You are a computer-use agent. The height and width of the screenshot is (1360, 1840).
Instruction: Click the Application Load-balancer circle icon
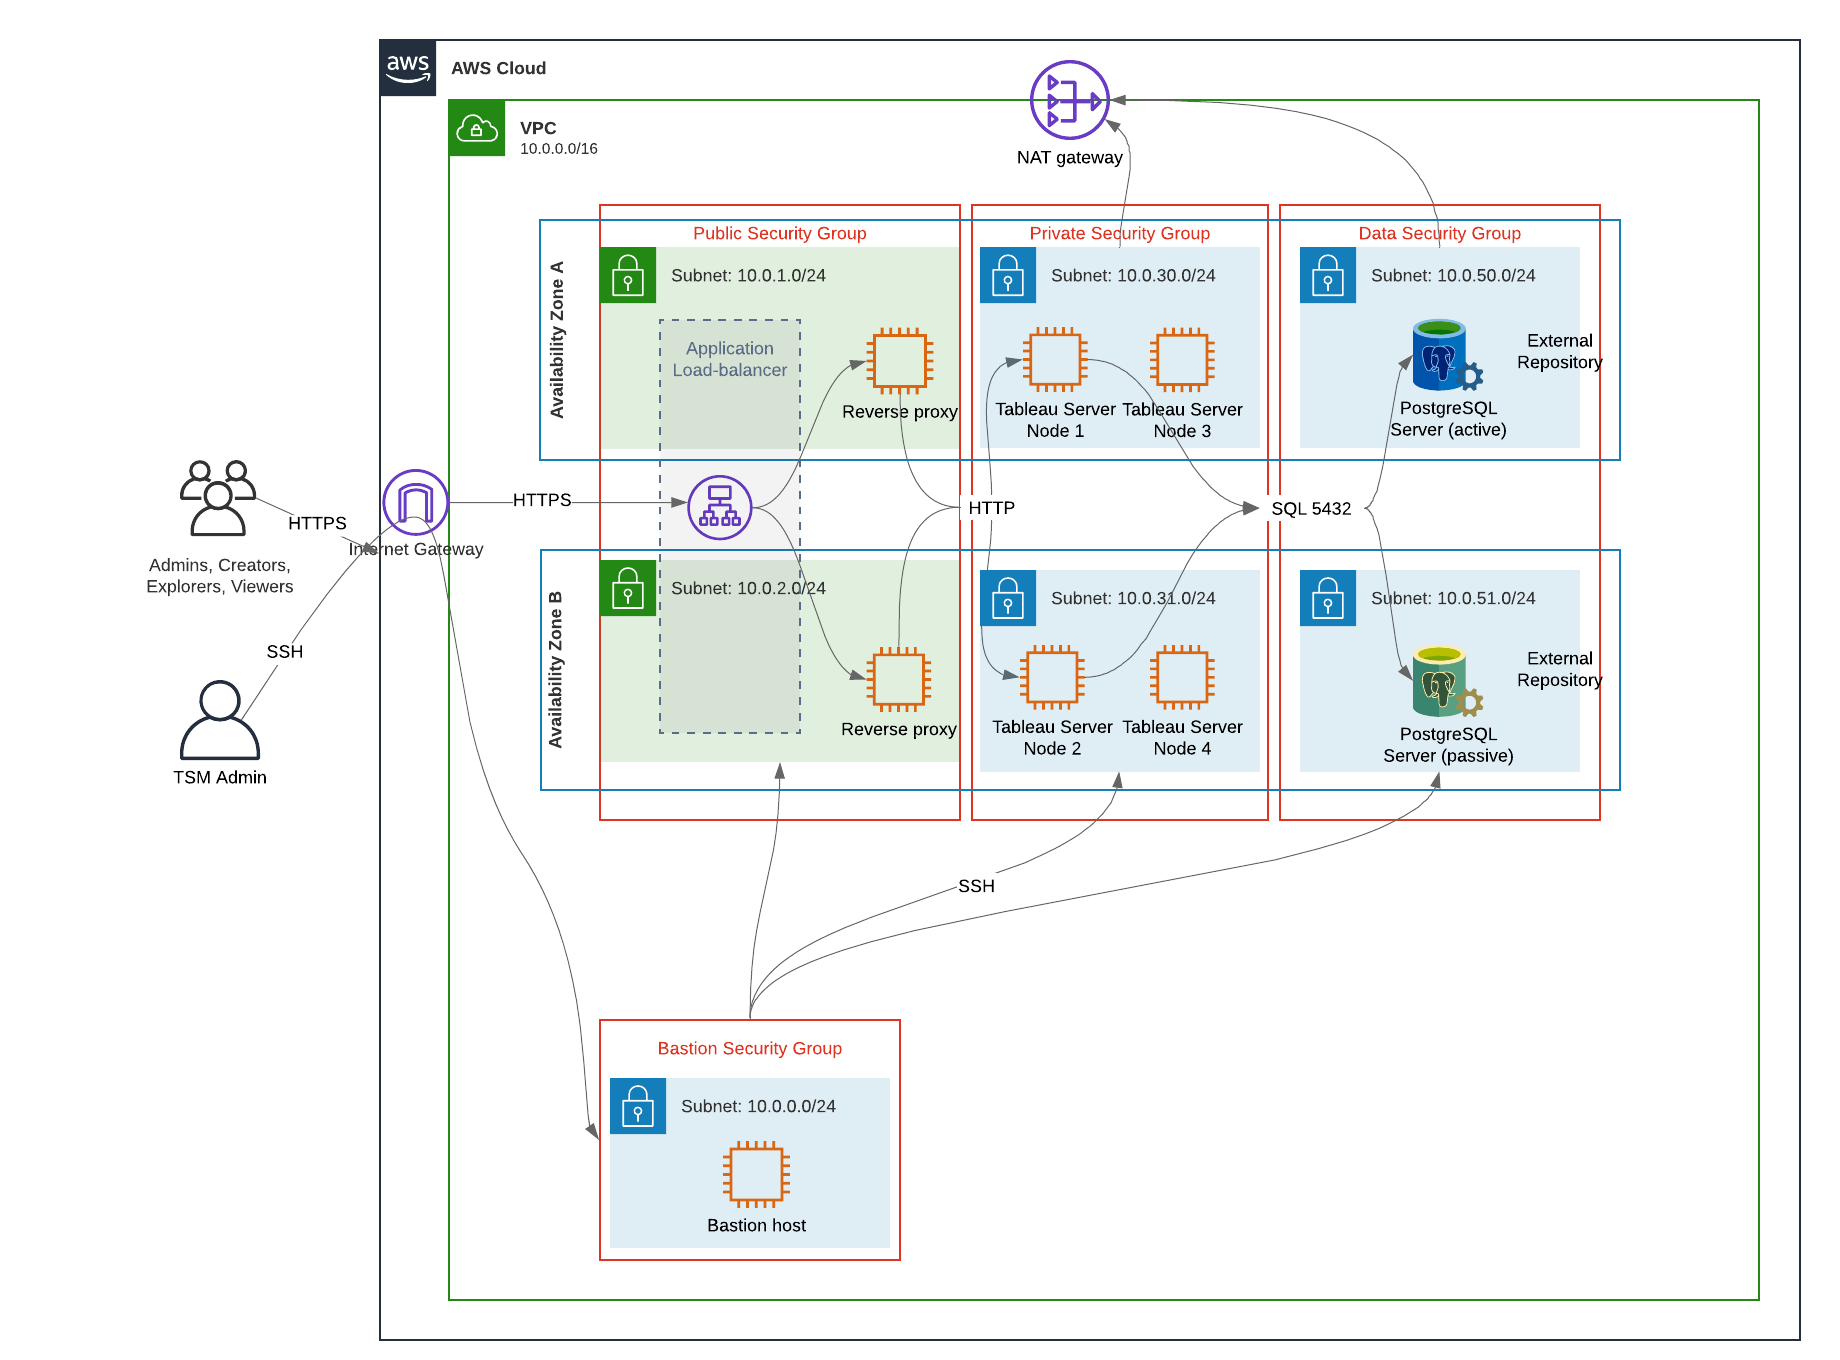(720, 507)
